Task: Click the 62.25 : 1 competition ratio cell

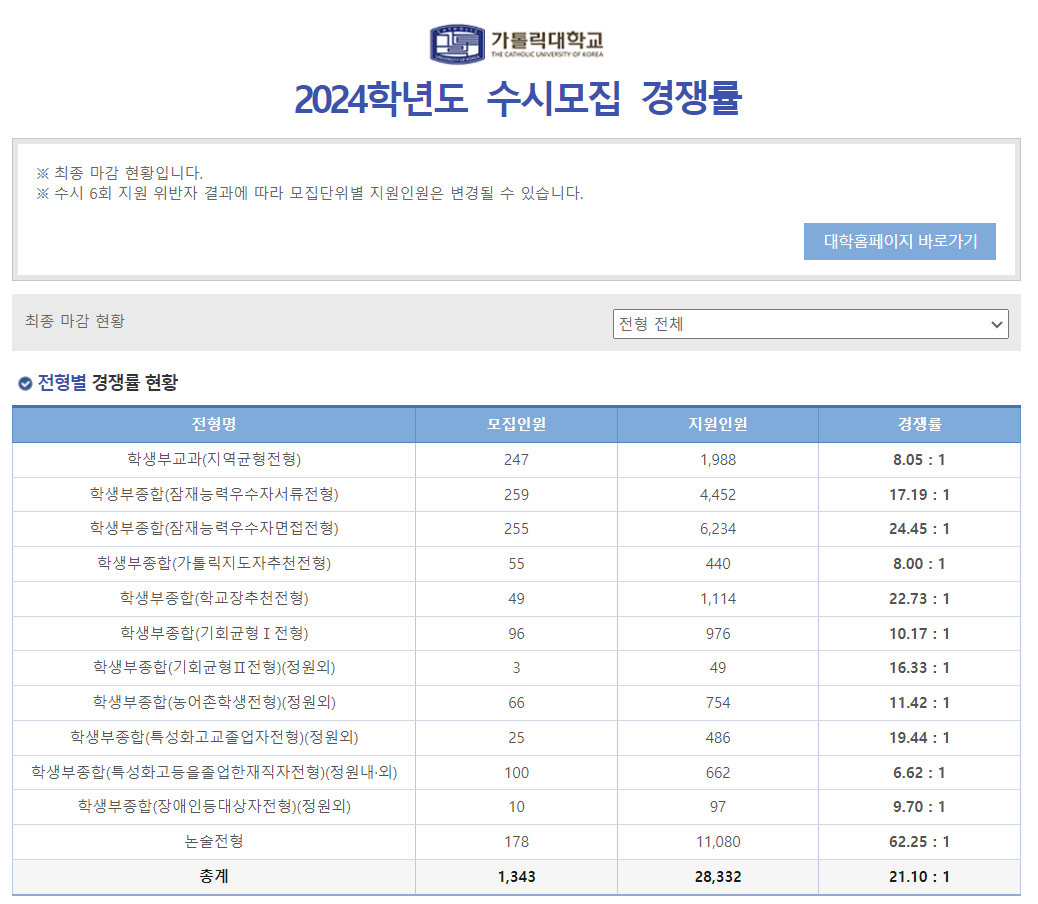Action: (x=921, y=842)
